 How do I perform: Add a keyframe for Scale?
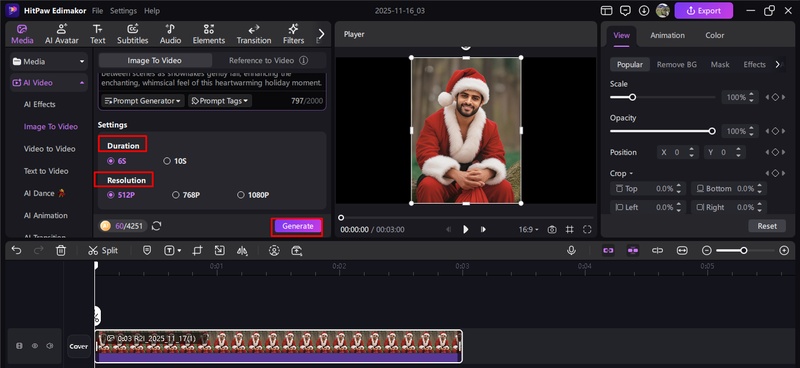point(775,97)
